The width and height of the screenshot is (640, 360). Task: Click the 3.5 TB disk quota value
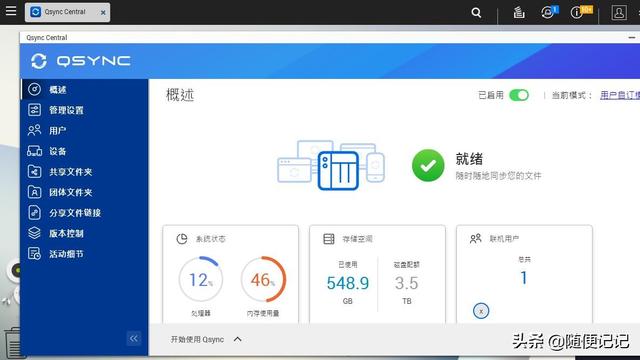pyautogui.click(x=407, y=283)
